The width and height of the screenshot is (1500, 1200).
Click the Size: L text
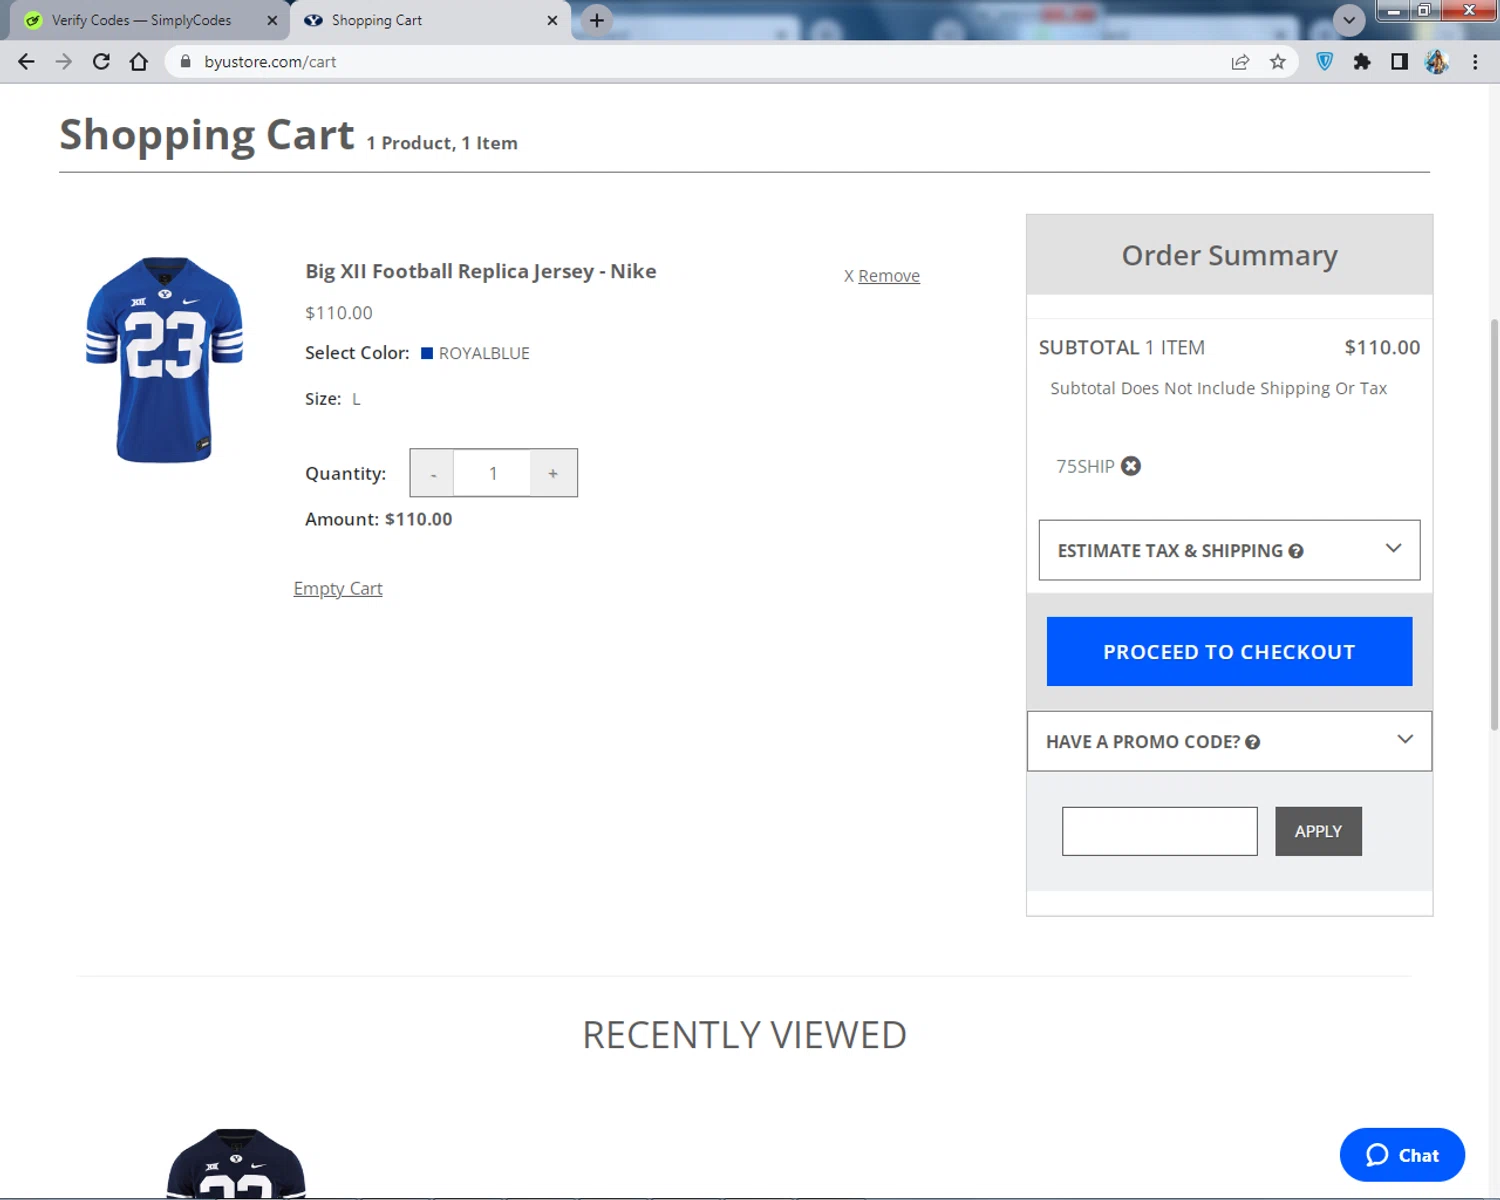(333, 399)
